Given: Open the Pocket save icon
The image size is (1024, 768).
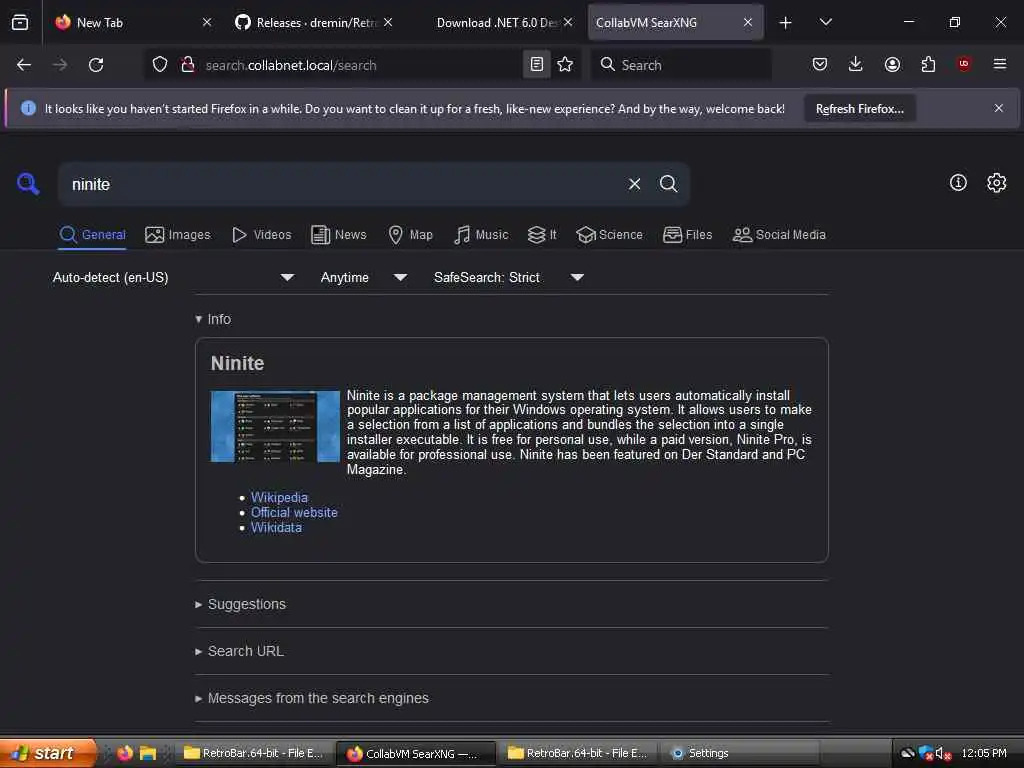Looking at the screenshot, I should [820, 64].
